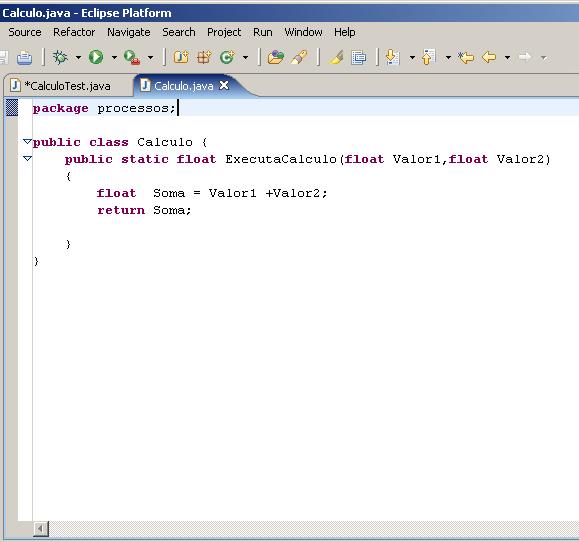This screenshot has width=579, height=542.
Task: Collapse the ExecutaCalculo method fold marker
Action: [27, 158]
